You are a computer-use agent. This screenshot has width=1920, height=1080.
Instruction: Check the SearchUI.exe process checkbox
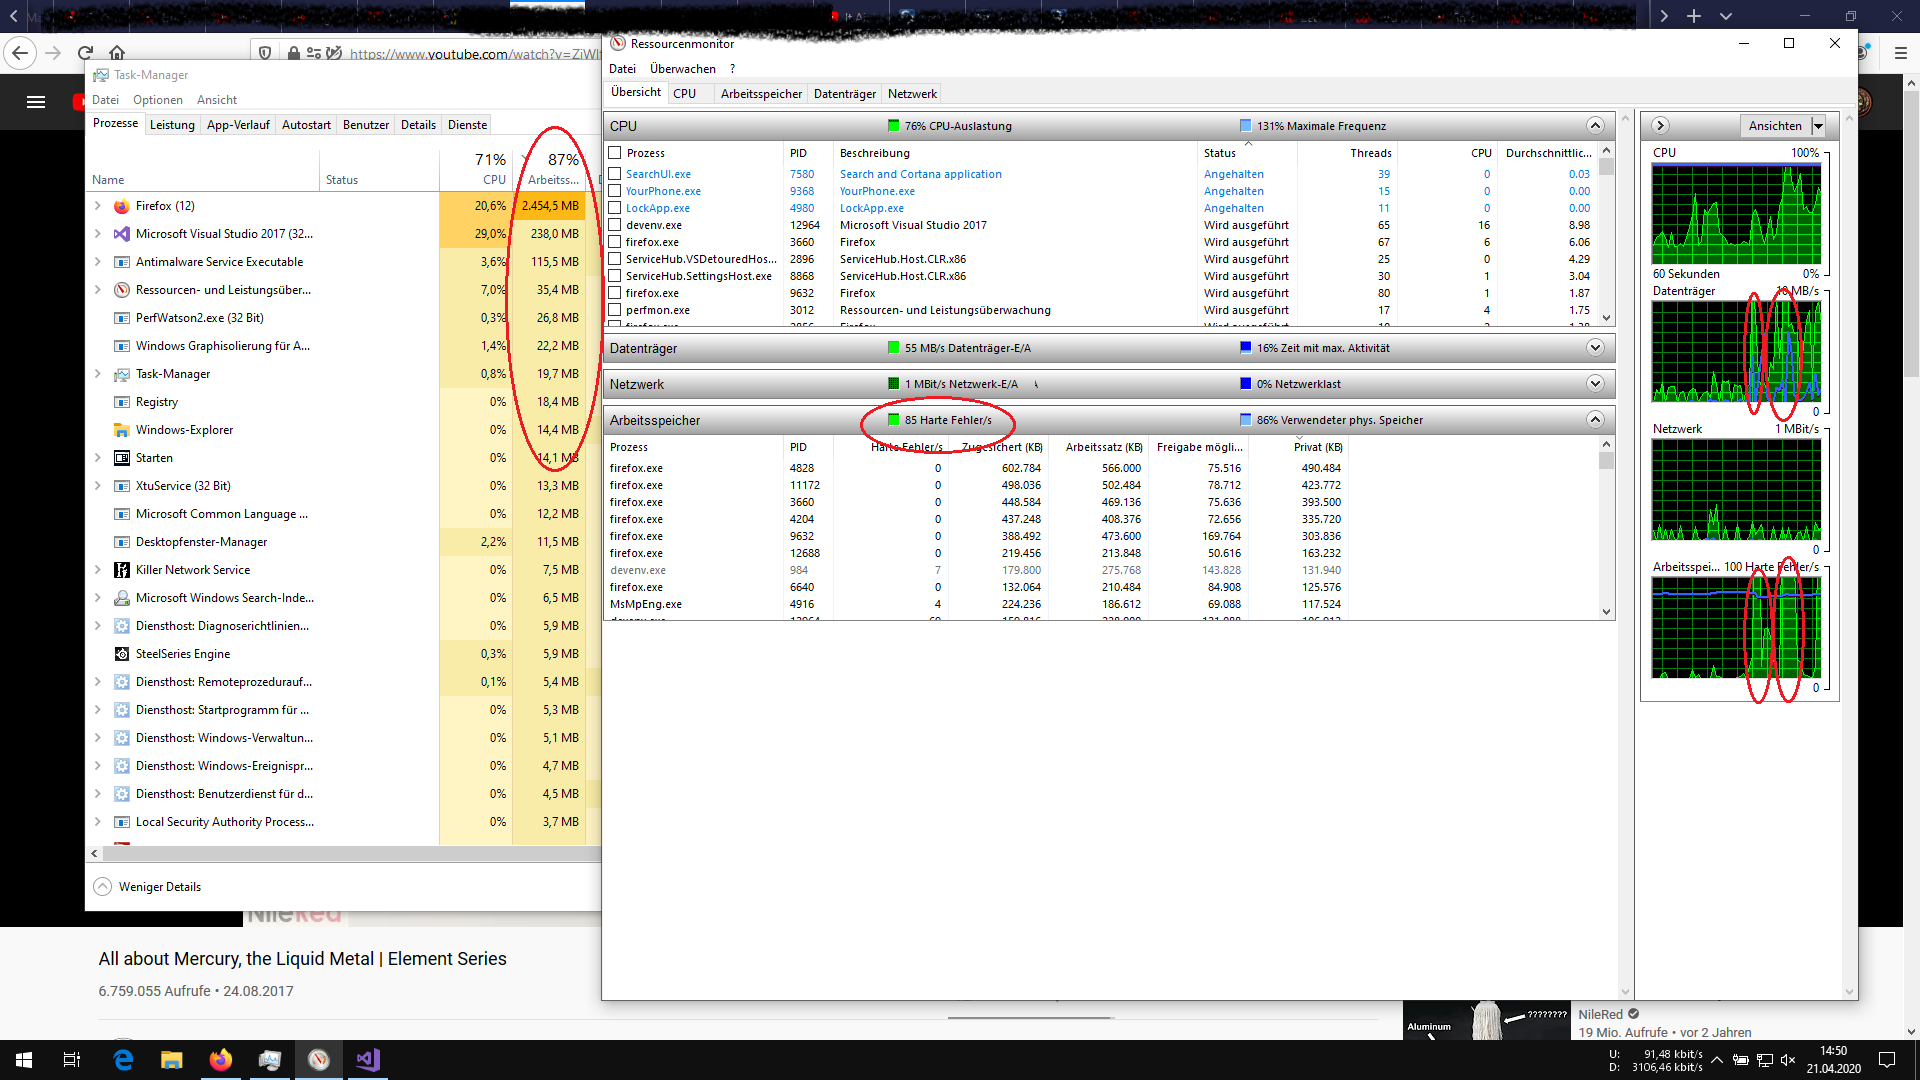click(x=615, y=174)
